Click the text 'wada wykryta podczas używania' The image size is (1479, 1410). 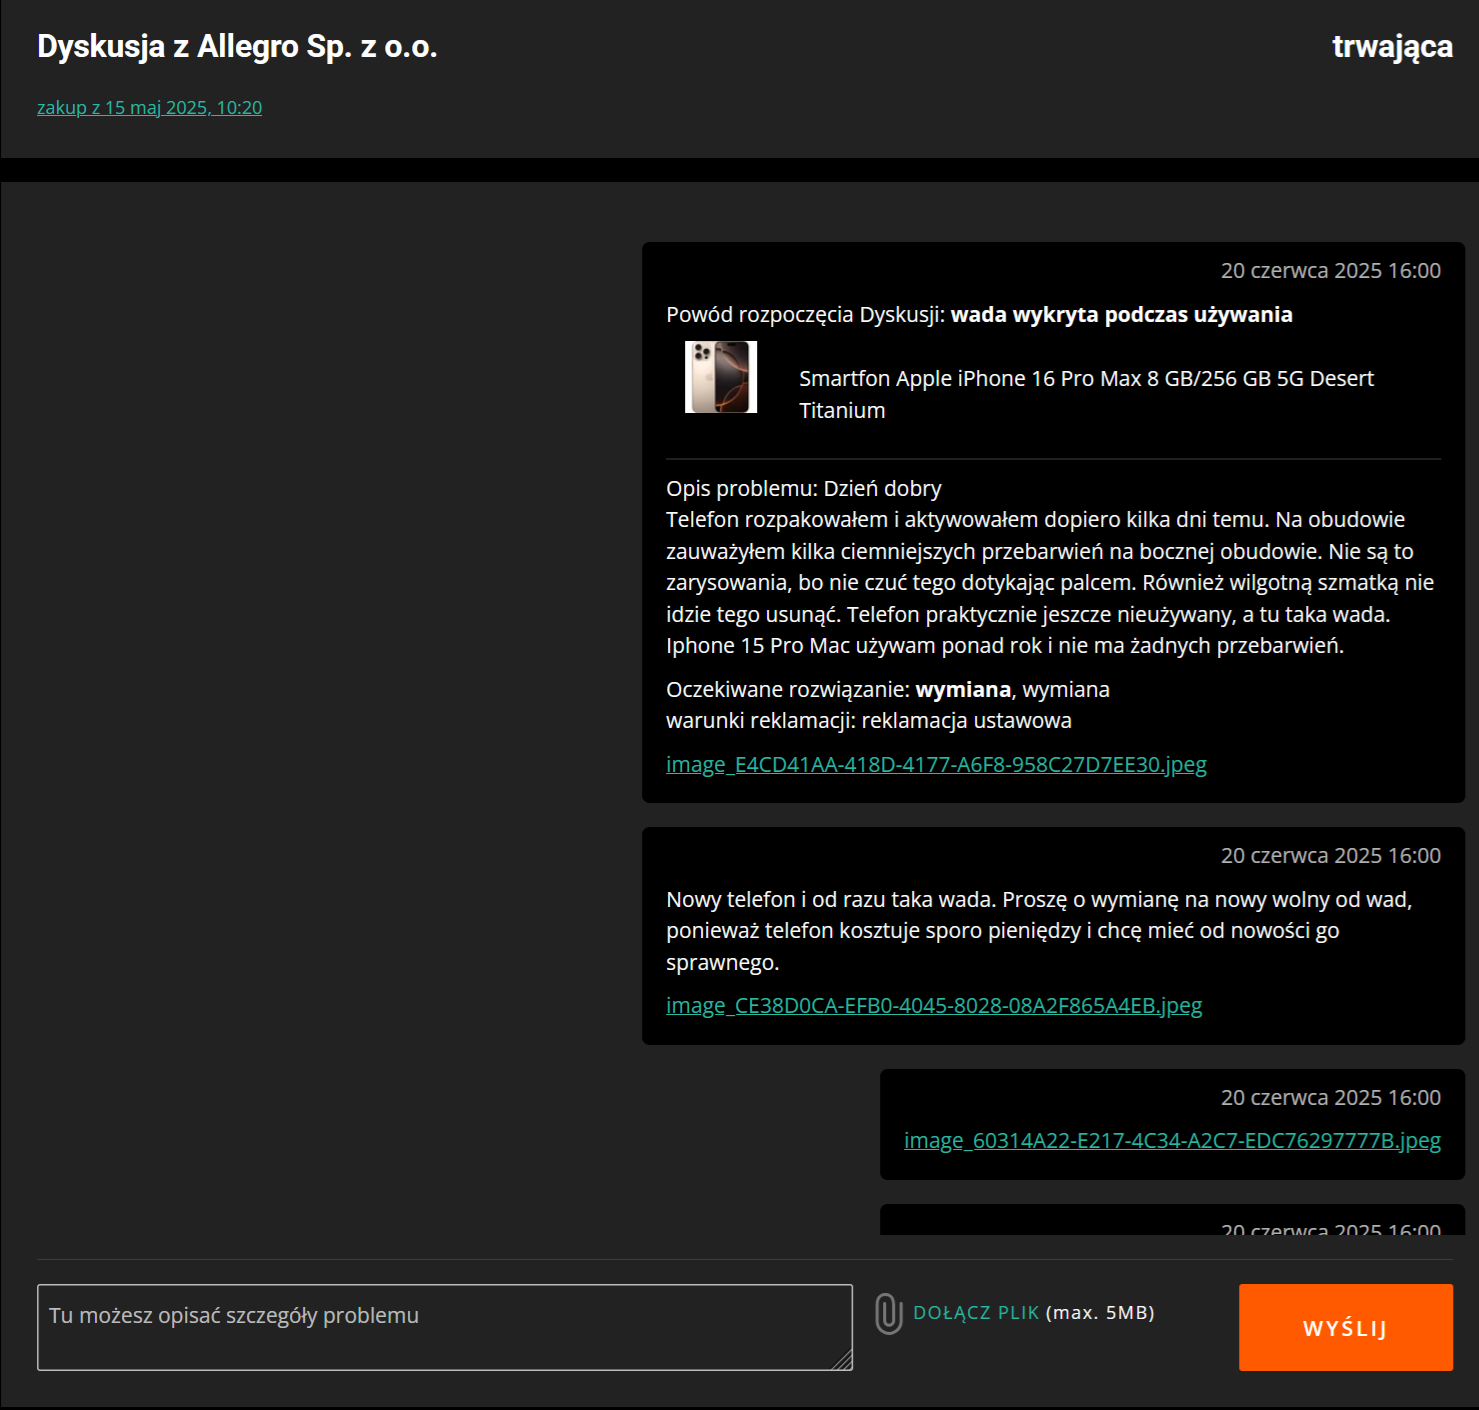pyautogui.click(x=1121, y=315)
